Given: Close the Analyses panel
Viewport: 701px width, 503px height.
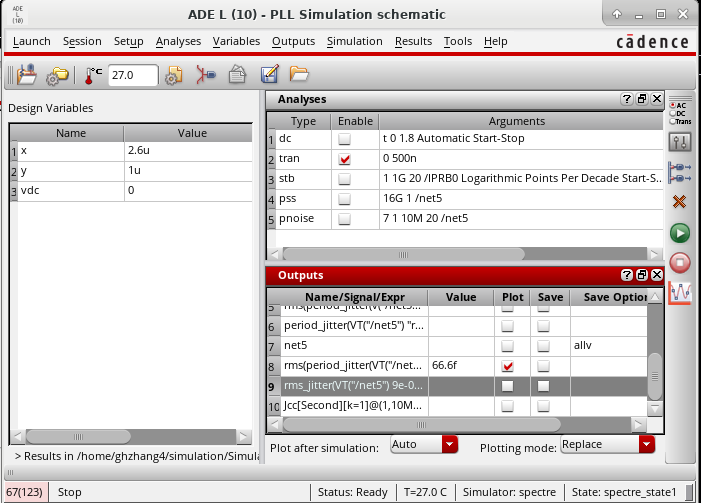Looking at the screenshot, I should tap(657, 99).
